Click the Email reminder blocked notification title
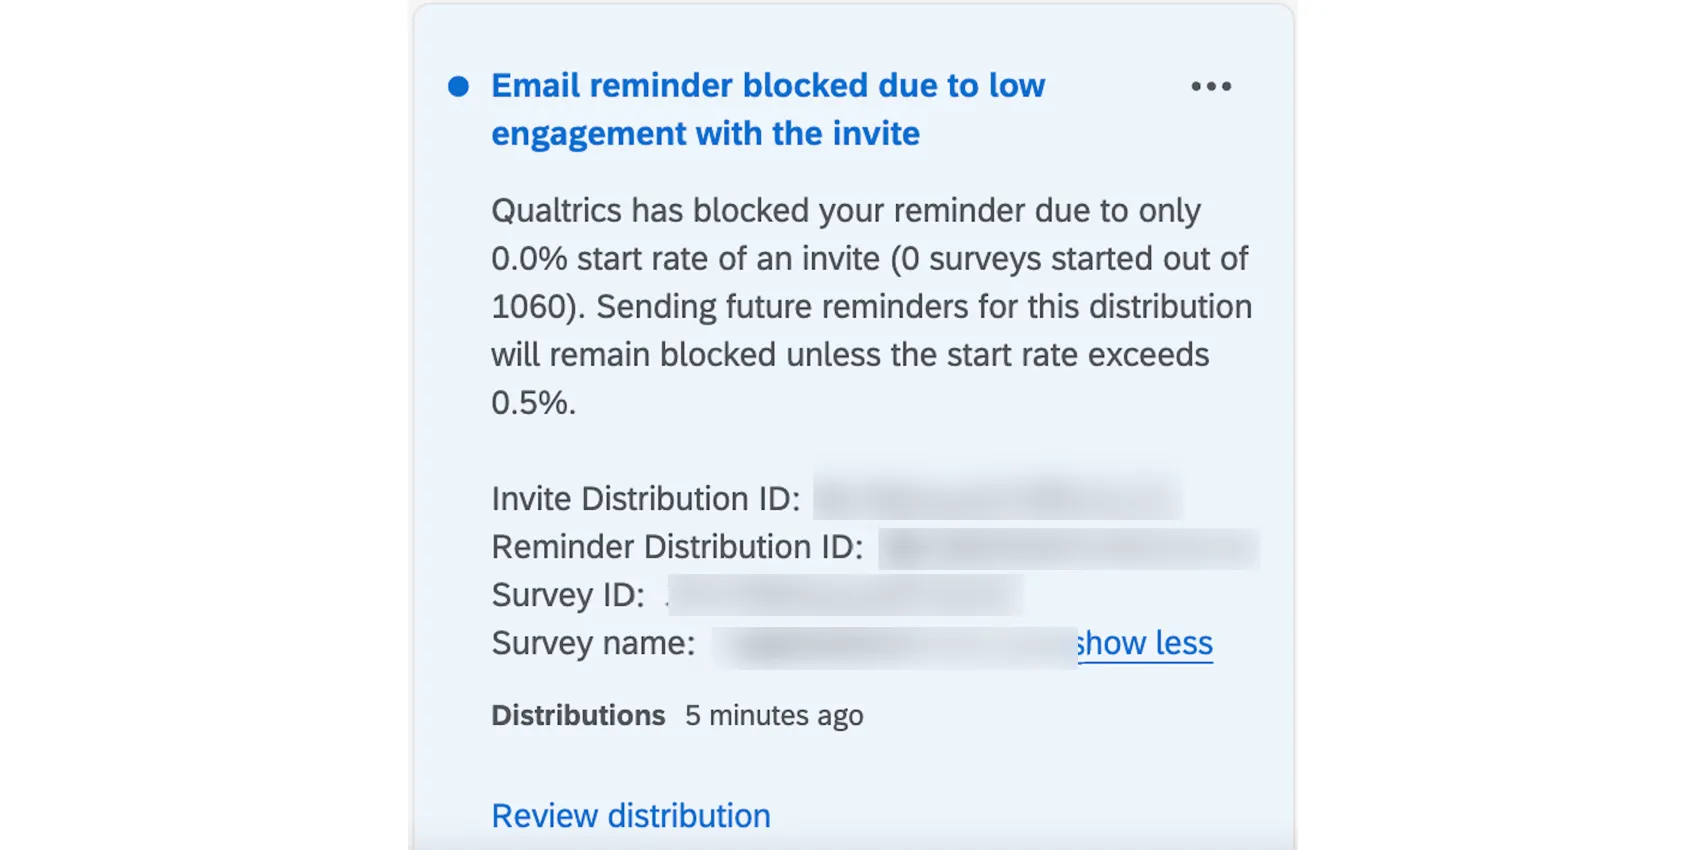 pos(767,108)
